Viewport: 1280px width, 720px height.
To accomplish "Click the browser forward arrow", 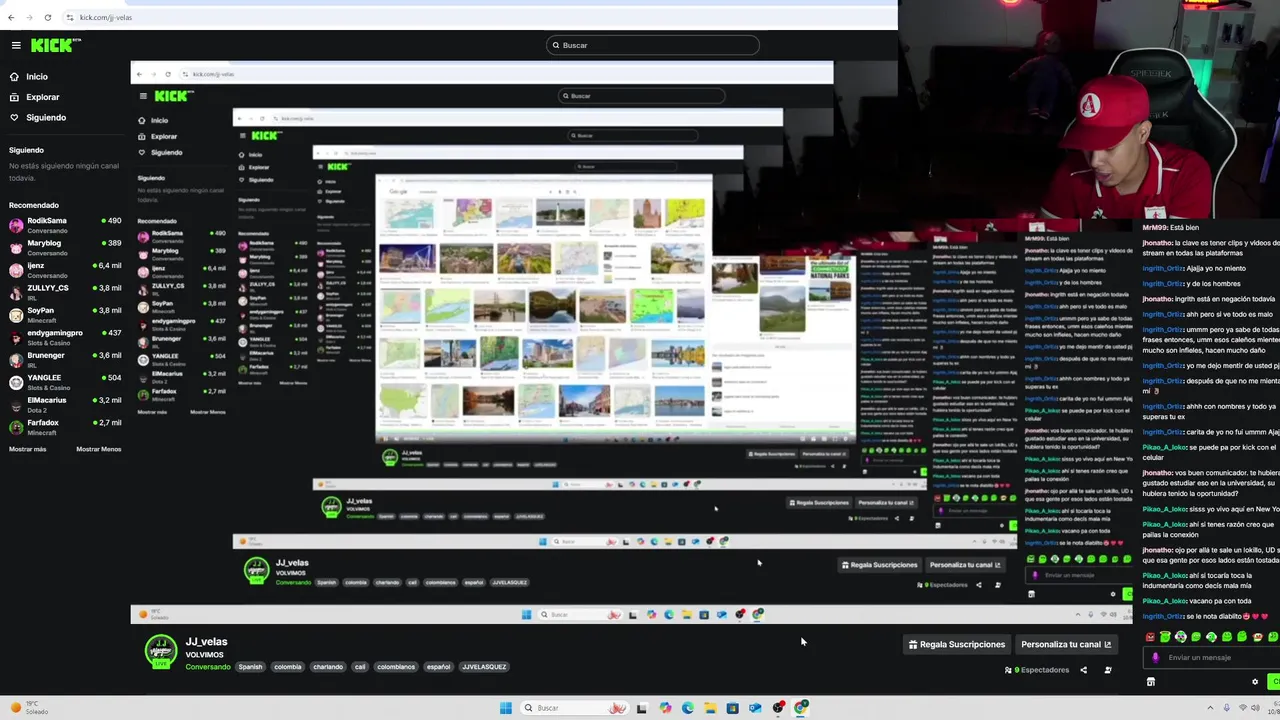I will tap(29, 17).
